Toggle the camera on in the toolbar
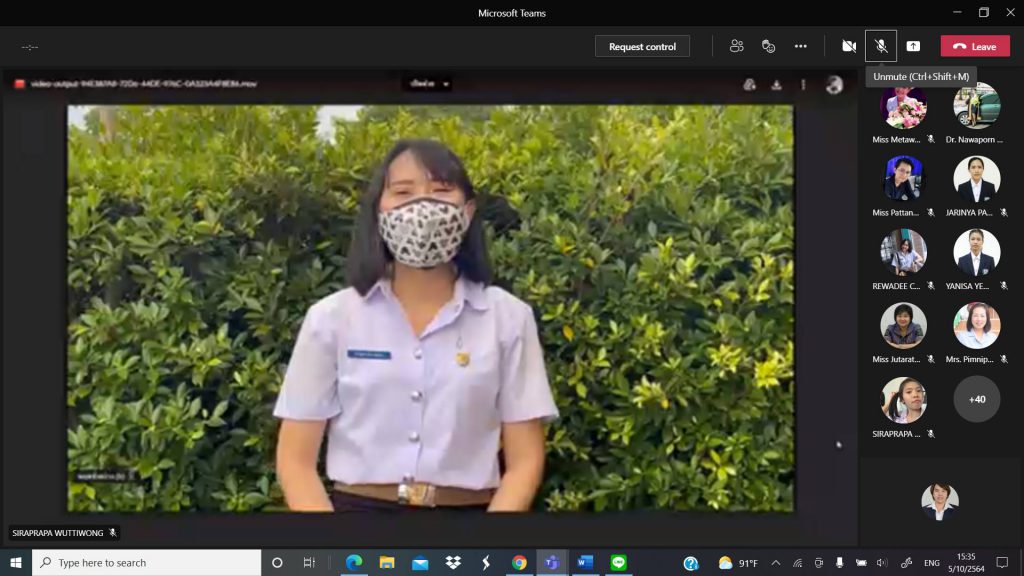Screen dimensions: 1024x576 click(x=849, y=46)
